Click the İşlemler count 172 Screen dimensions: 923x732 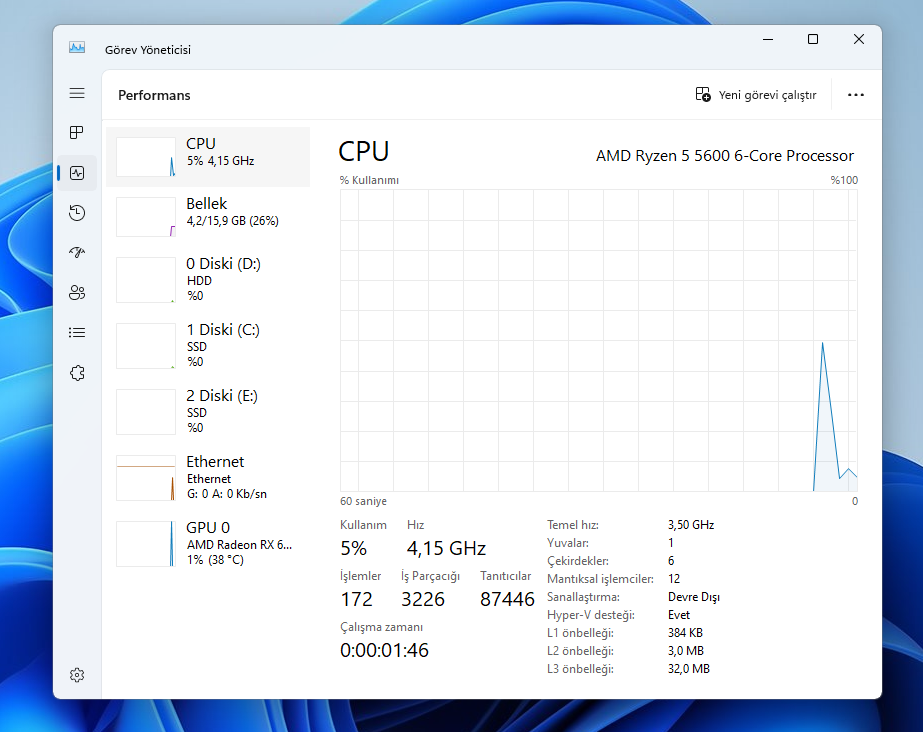click(357, 599)
